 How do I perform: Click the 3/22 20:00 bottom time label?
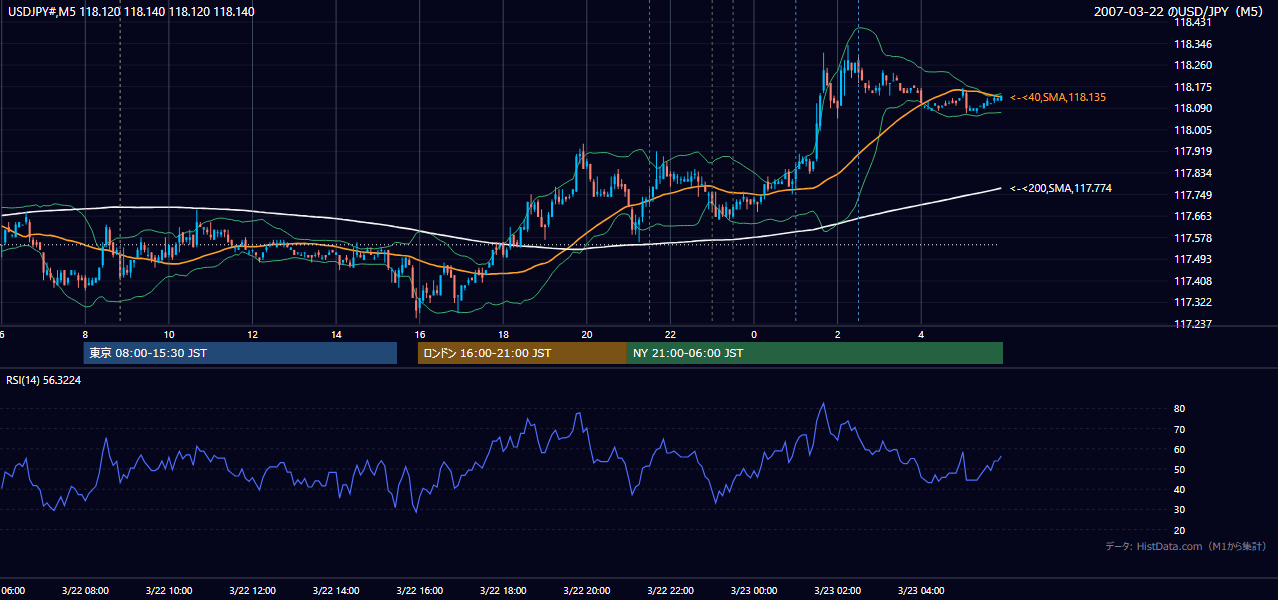[x=586, y=590]
